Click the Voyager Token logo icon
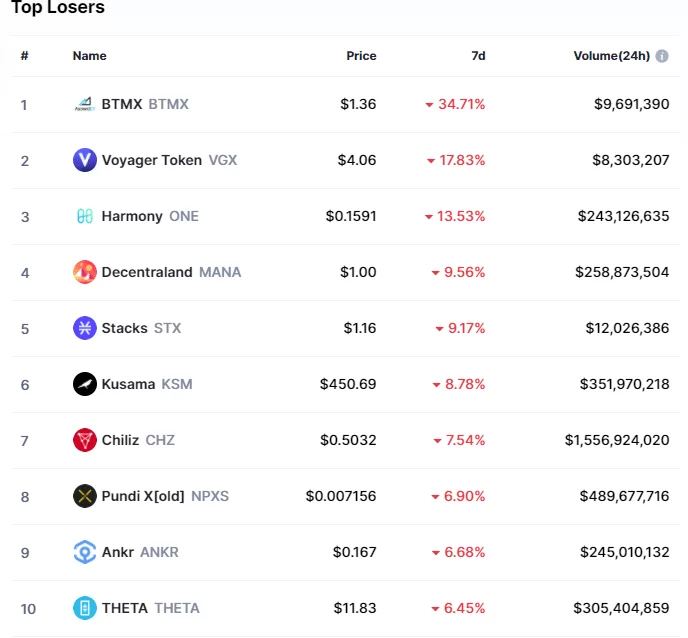 pos(85,160)
